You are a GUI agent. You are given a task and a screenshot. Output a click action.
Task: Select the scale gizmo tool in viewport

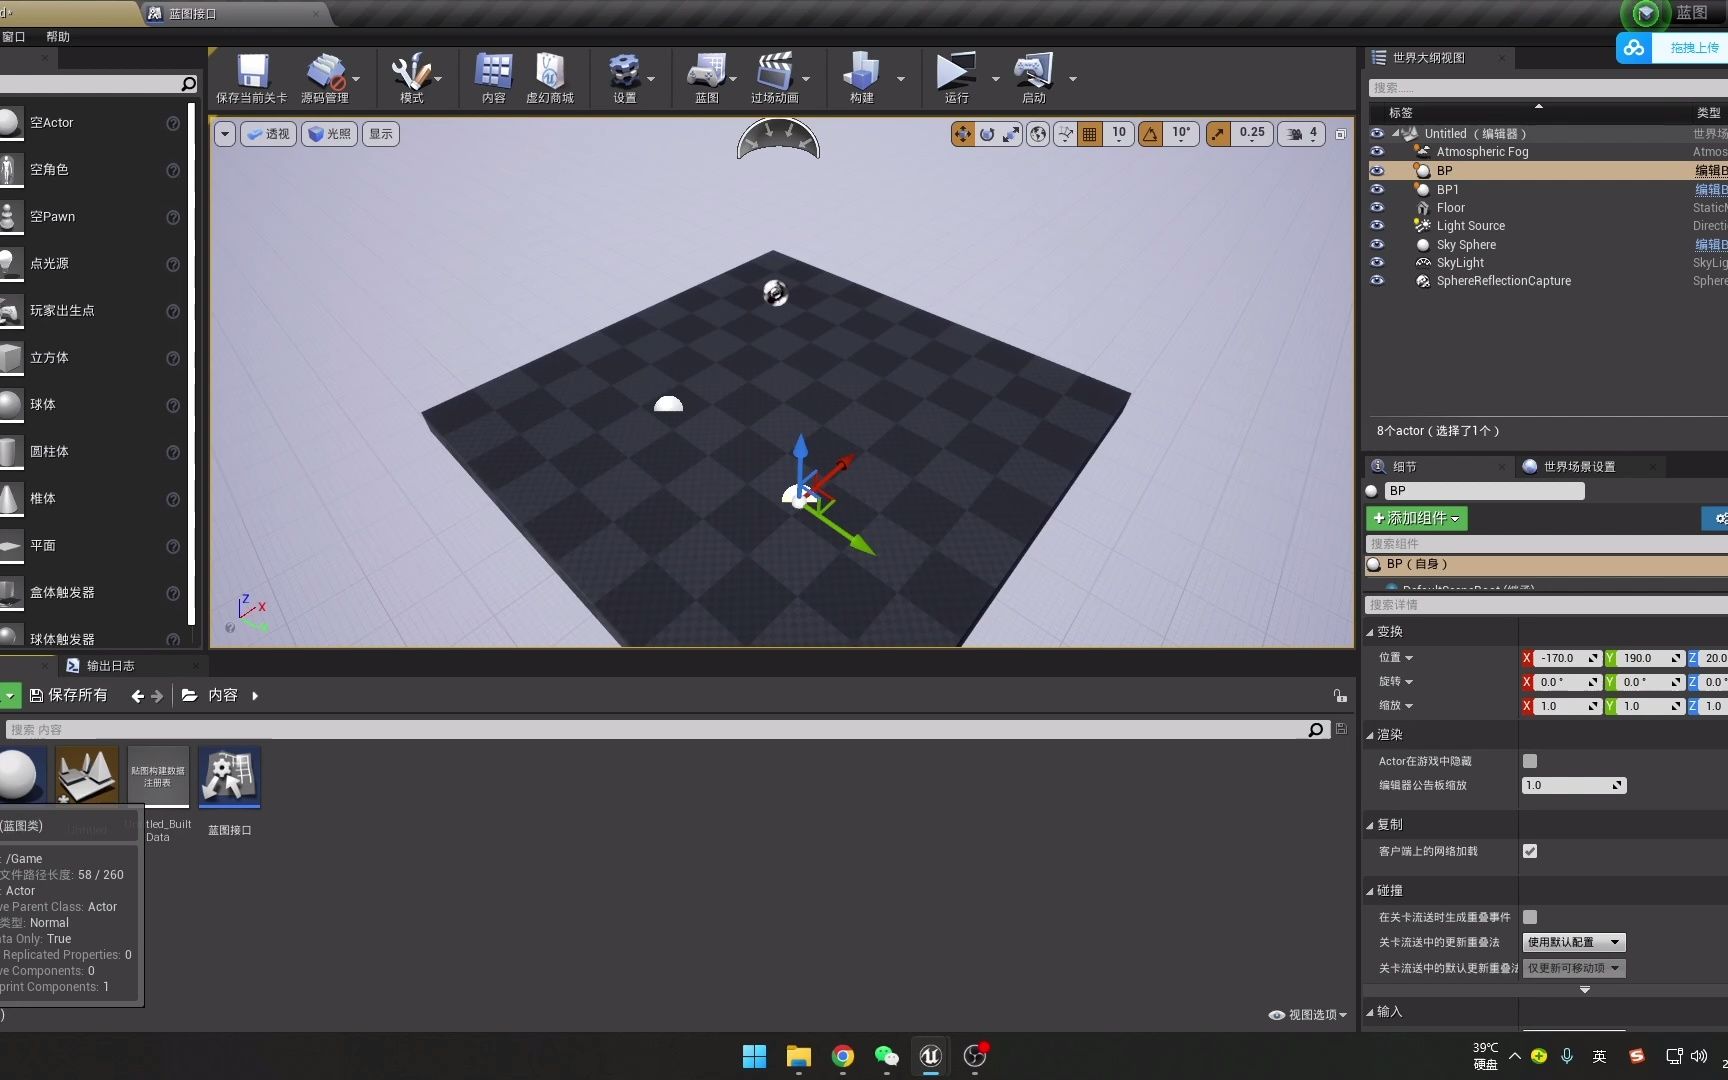pyautogui.click(x=1011, y=134)
